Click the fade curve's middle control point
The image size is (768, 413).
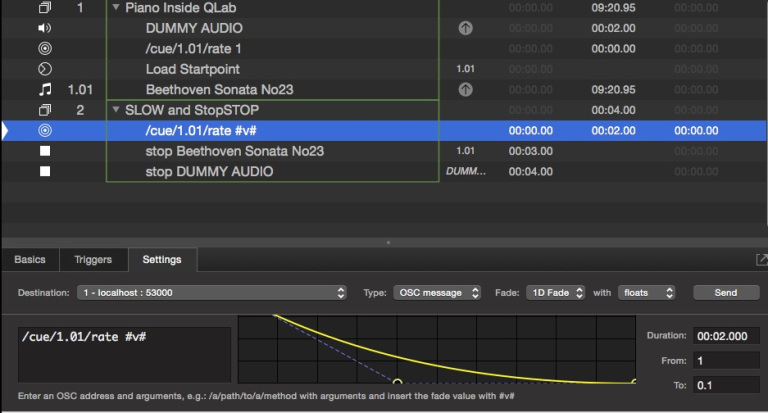pos(397,381)
